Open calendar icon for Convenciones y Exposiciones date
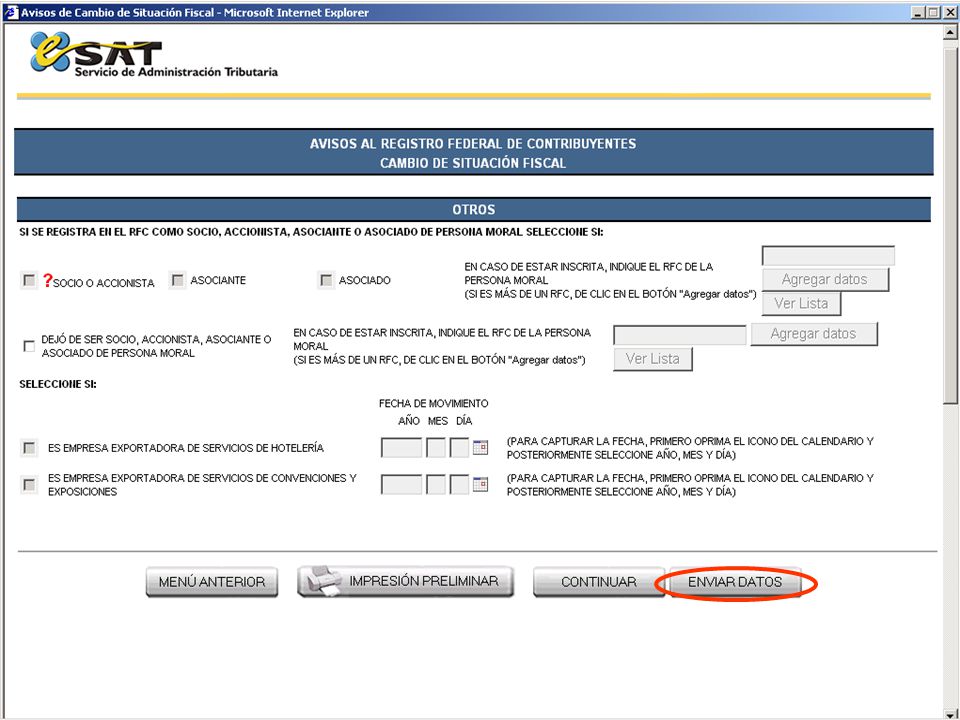Screen dimensions: 960x720 481,484
